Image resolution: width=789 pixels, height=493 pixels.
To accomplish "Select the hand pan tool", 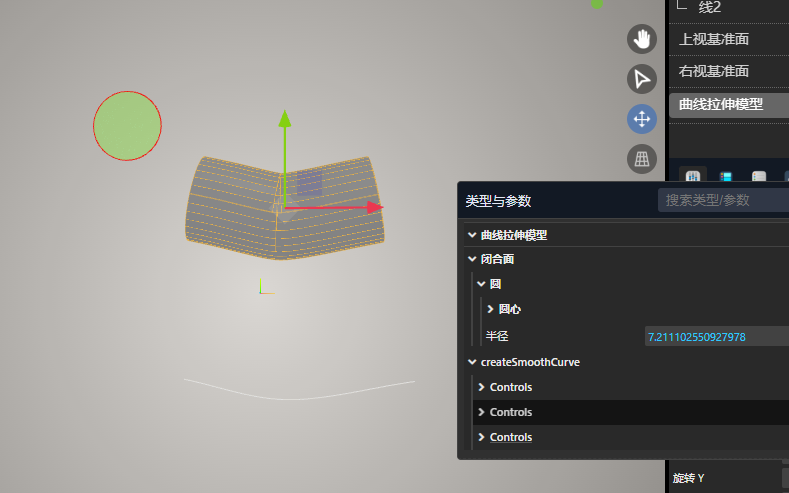I will coord(641,40).
